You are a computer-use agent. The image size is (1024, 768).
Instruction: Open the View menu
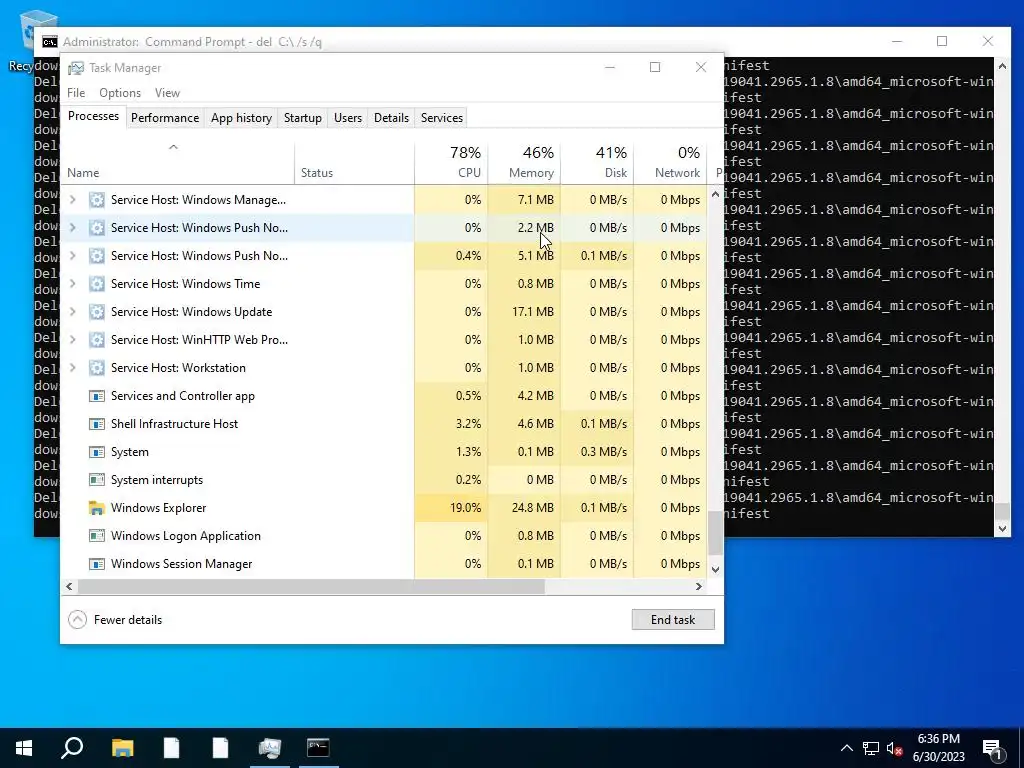pyautogui.click(x=167, y=93)
